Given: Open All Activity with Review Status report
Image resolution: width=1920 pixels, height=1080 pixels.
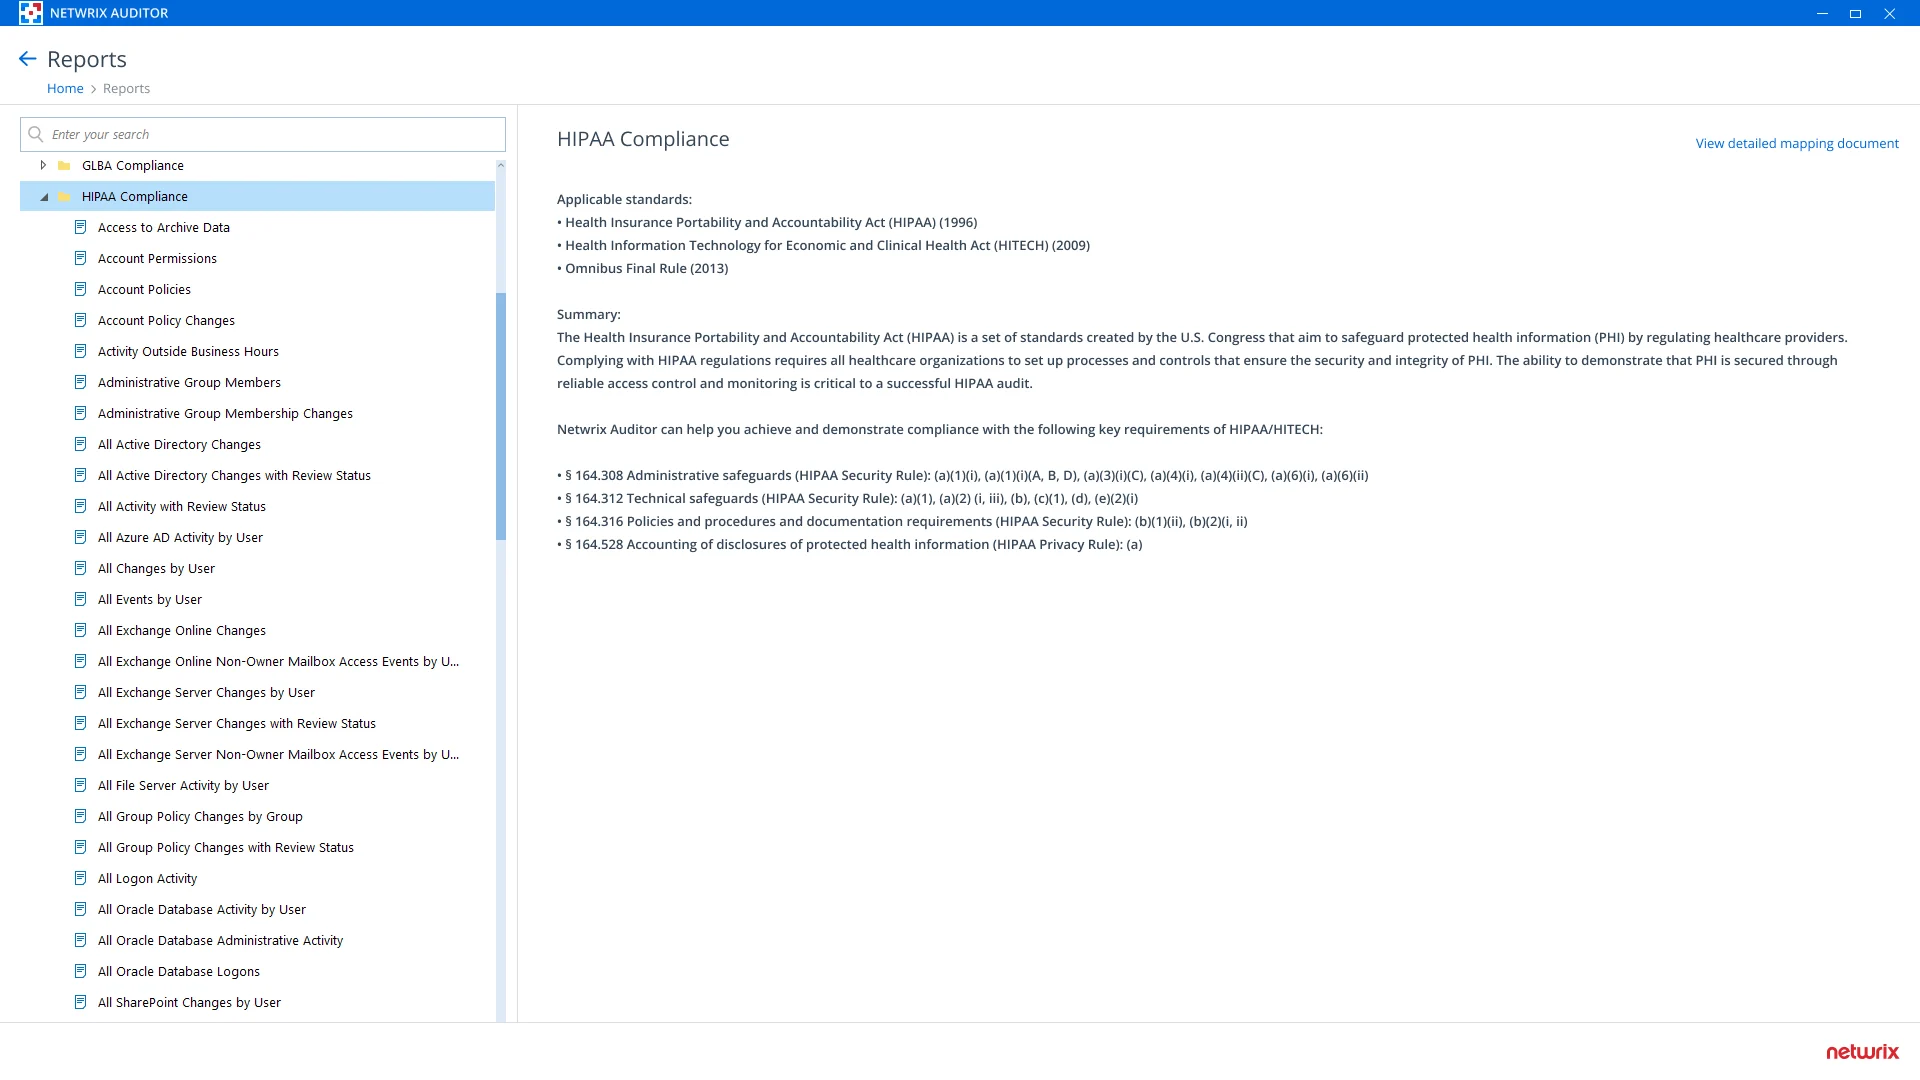Looking at the screenshot, I should point(182,506).
